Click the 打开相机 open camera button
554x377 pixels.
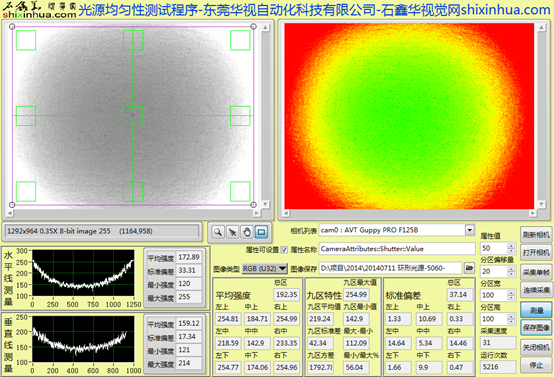[x=536, y=253]
